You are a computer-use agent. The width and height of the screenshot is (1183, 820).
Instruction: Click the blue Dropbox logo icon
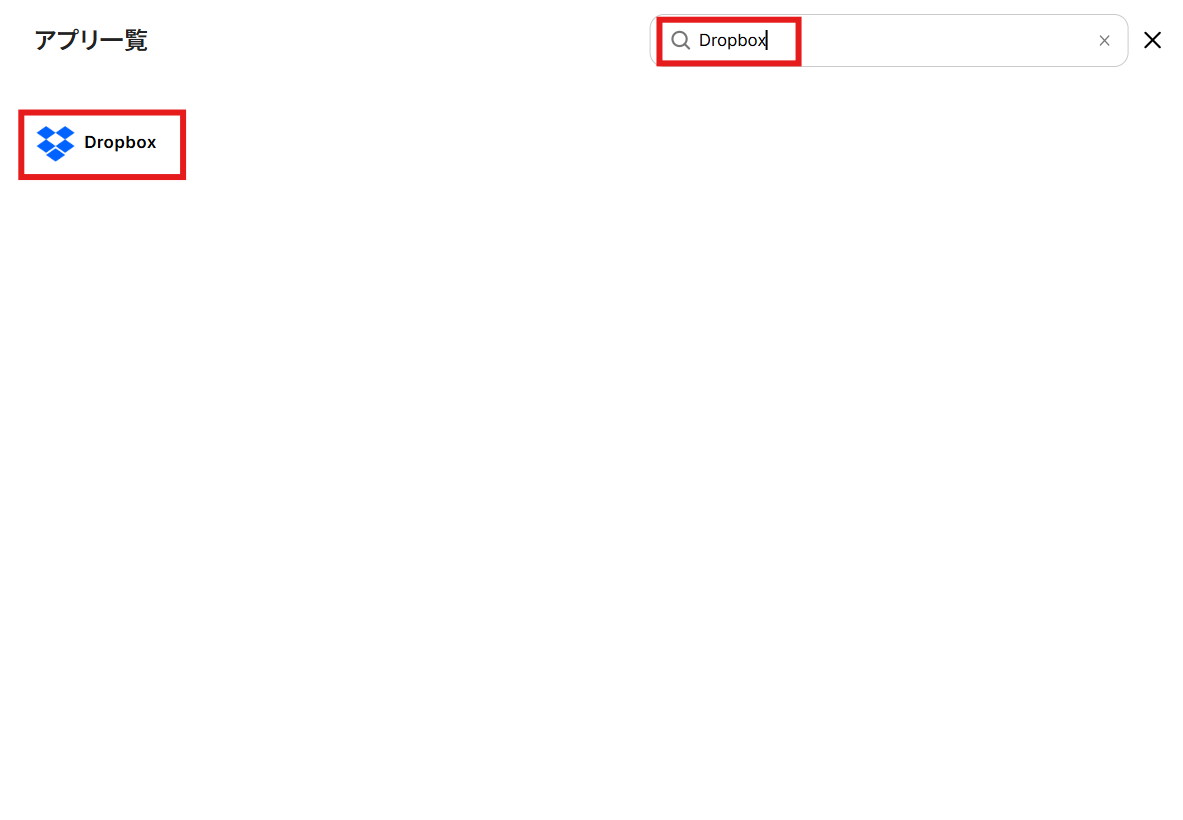(55, 143)
